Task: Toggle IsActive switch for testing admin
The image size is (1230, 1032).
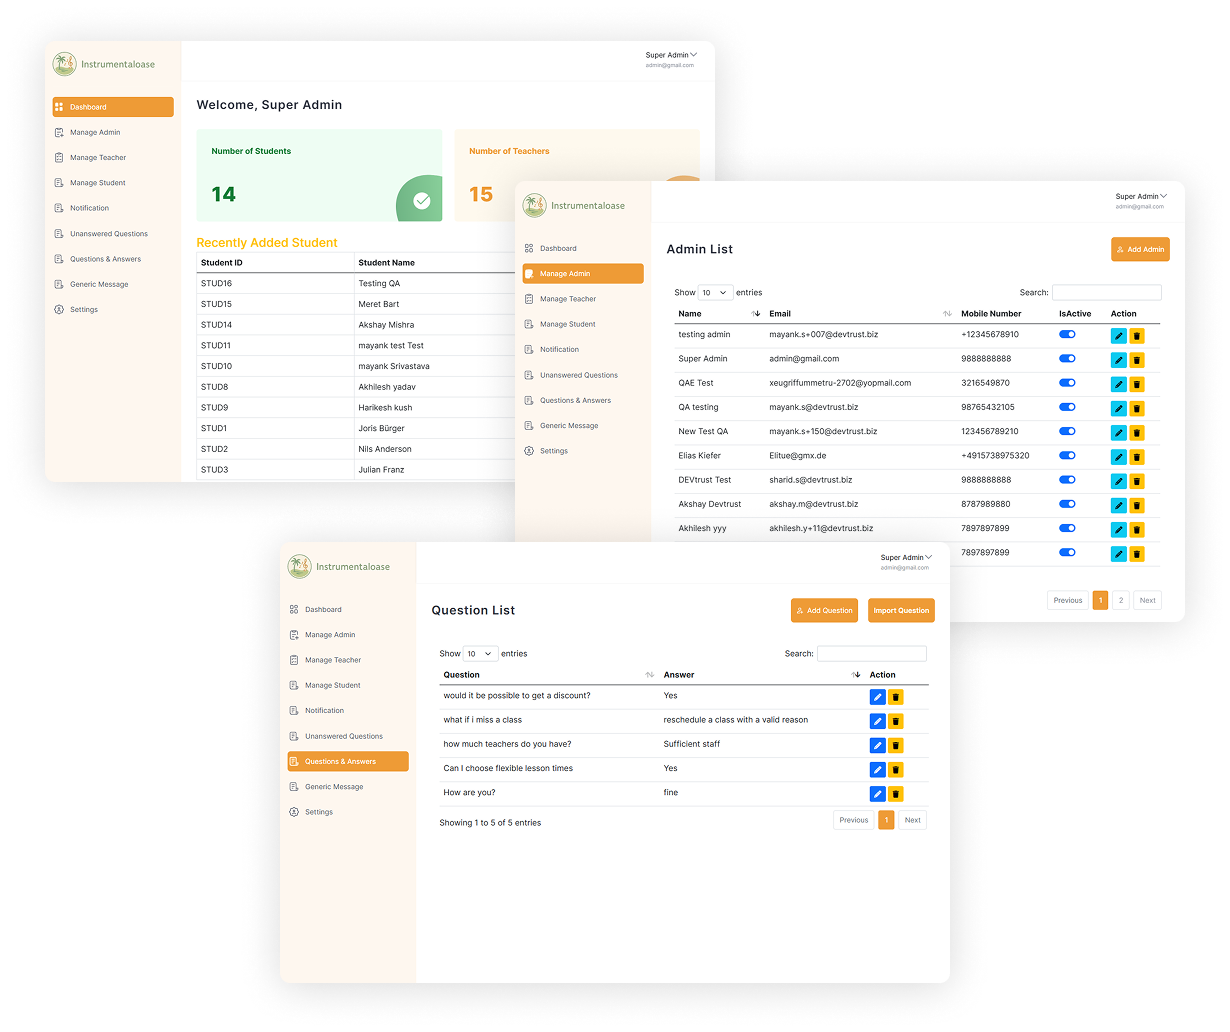Action: coord(1067,335)
